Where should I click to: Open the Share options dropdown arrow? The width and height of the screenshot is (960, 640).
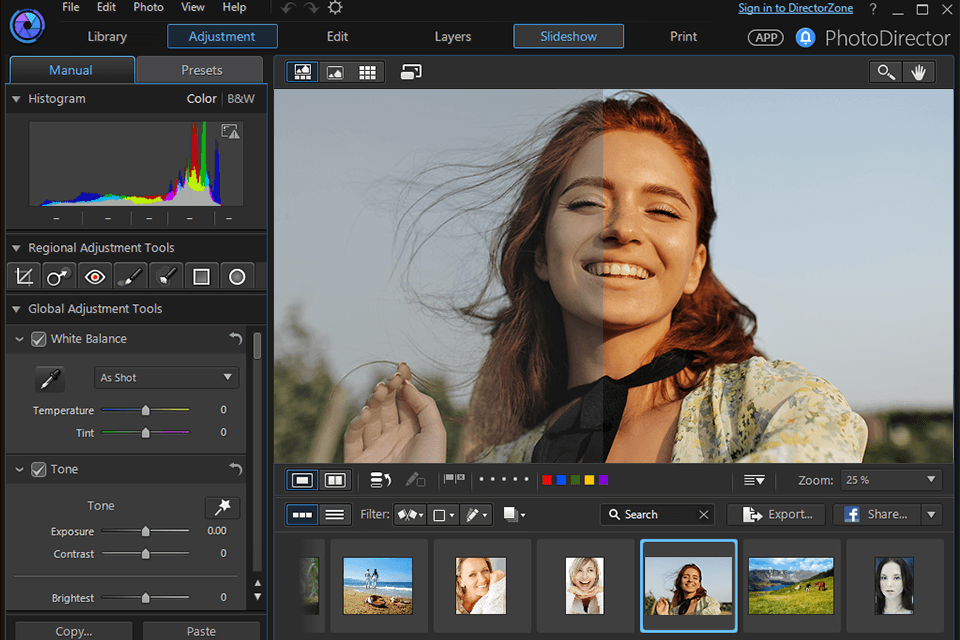(931, 514)
